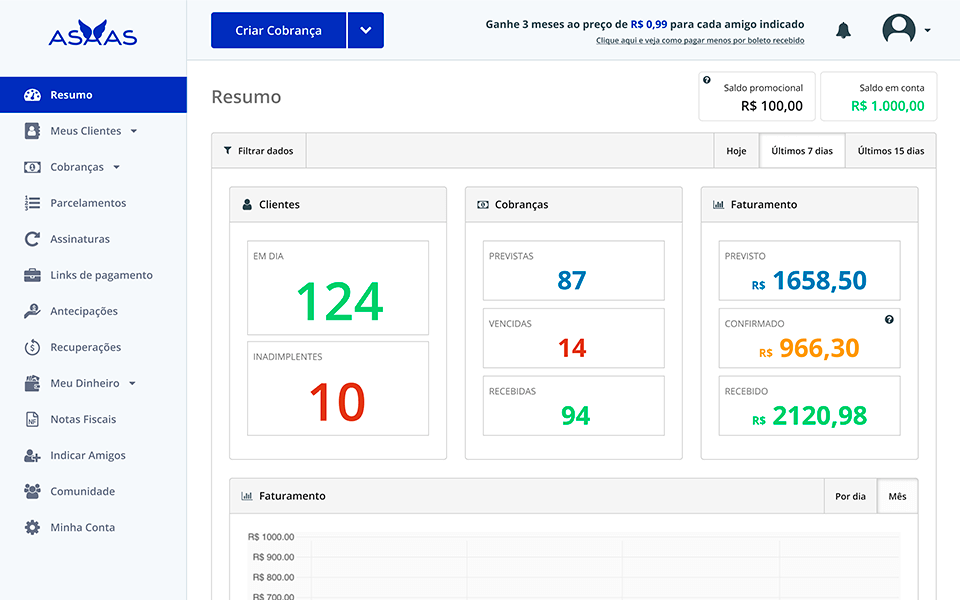
Task: Click the profile avatar at top right
Action: pos(897,29)
